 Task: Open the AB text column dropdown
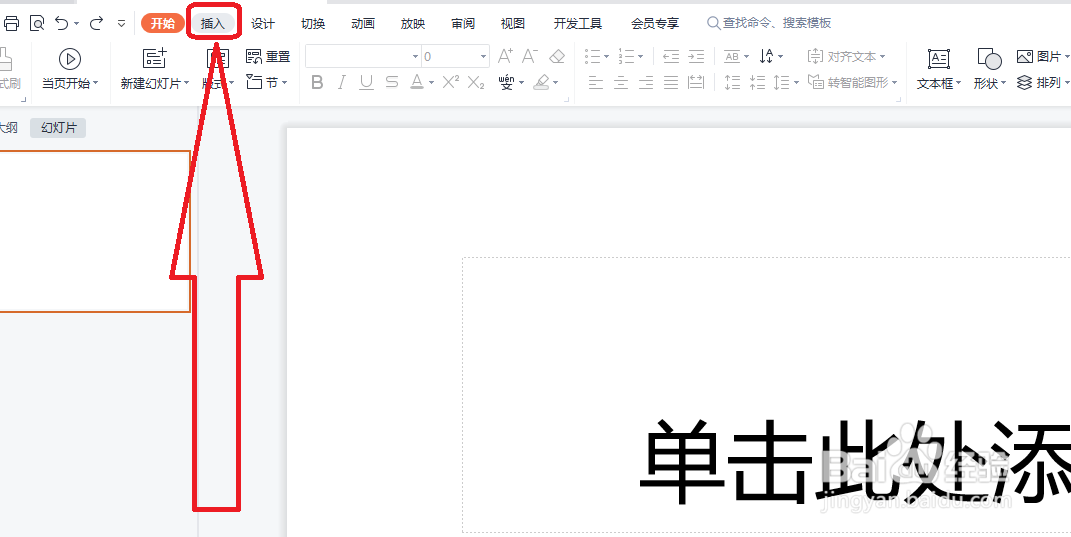[x=736, y=57]
